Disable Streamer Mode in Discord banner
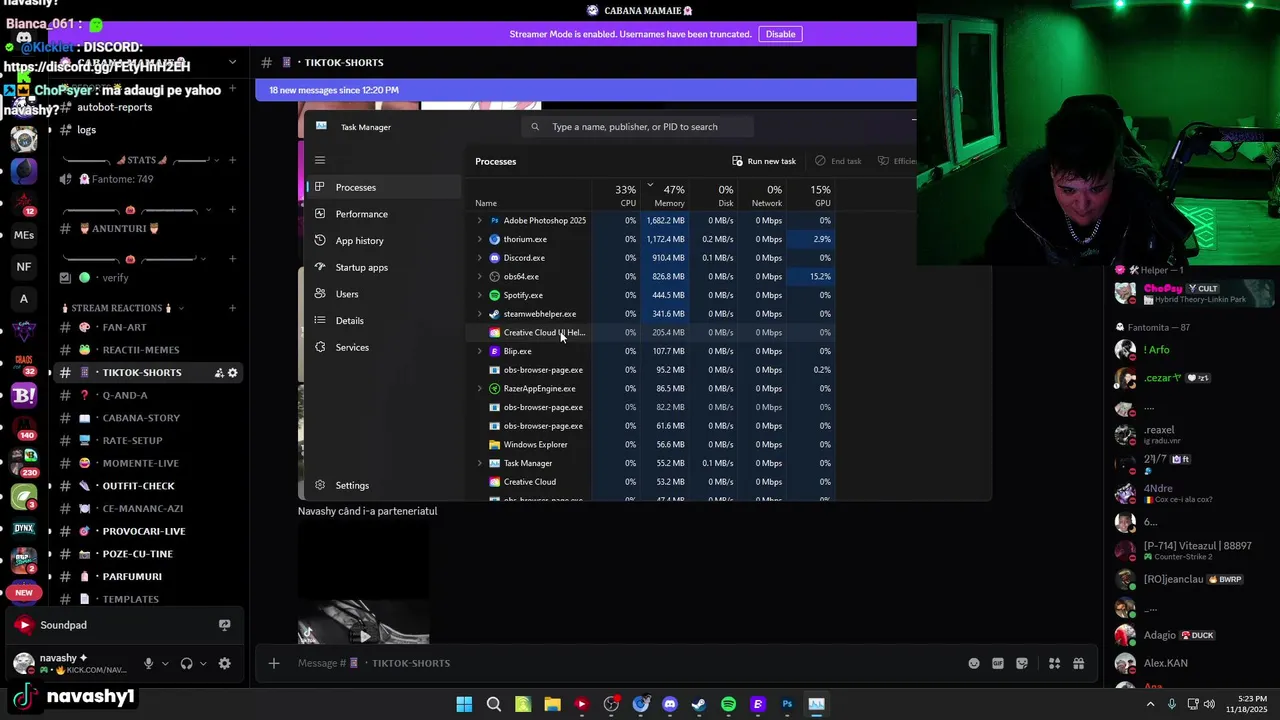The width and height of the screenshot is (1280, 720). (780, 34)
